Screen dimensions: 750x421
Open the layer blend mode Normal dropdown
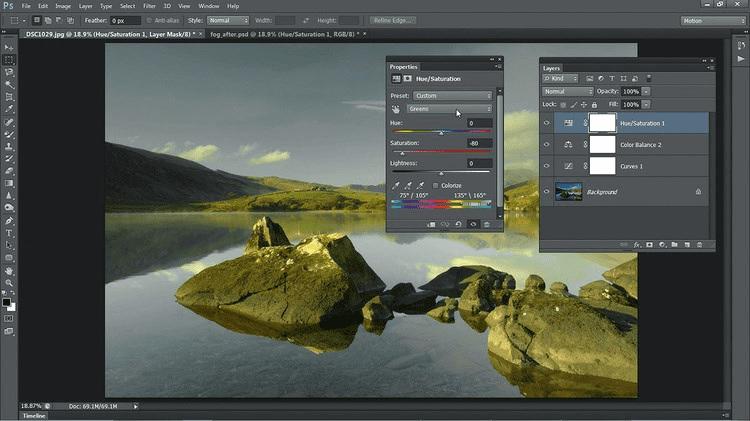568,91
